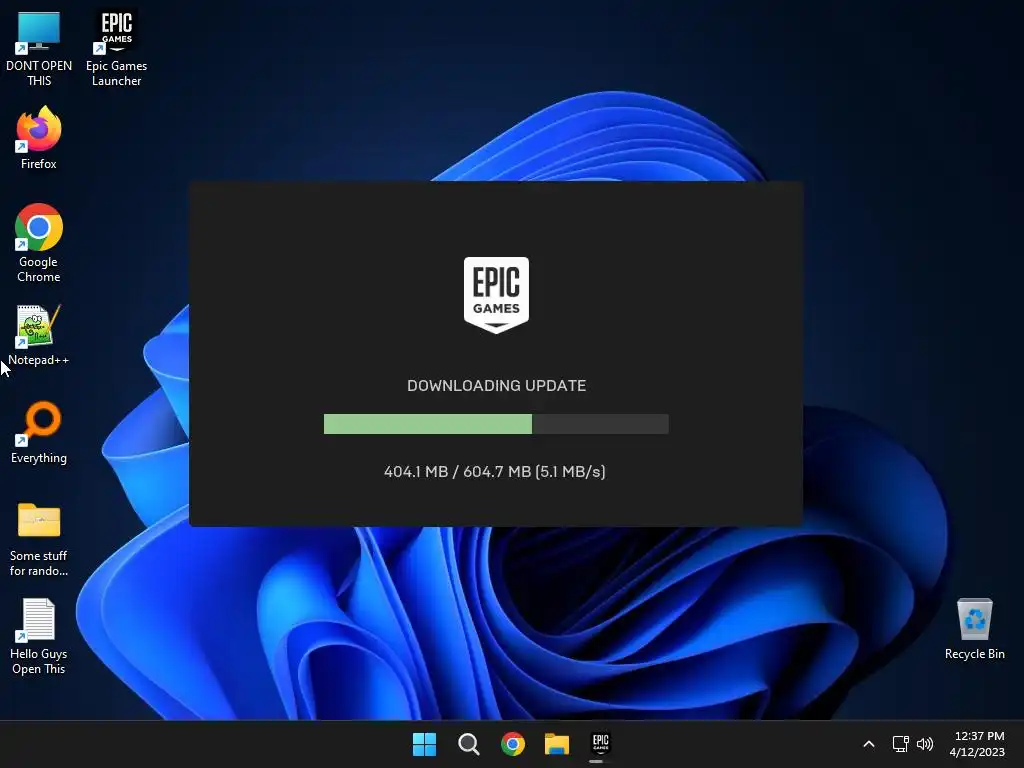The image size is (1024, 768).
Task: Open the DONT OPEN THIS desktop shortcut
Action: (39, 49)
